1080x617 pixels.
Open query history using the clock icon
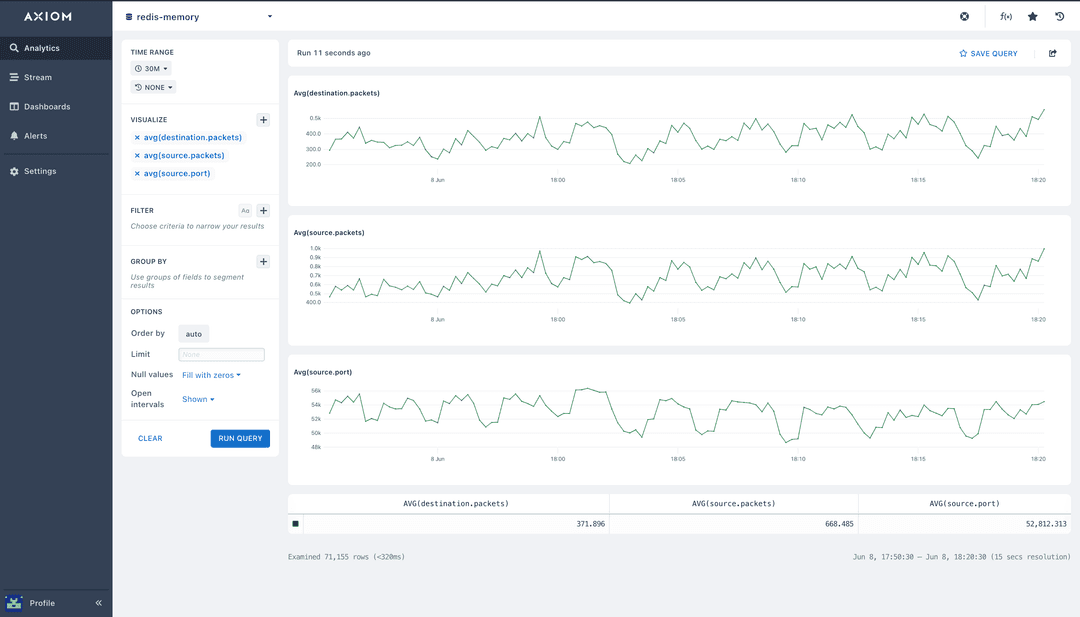tap(1059, 16)
